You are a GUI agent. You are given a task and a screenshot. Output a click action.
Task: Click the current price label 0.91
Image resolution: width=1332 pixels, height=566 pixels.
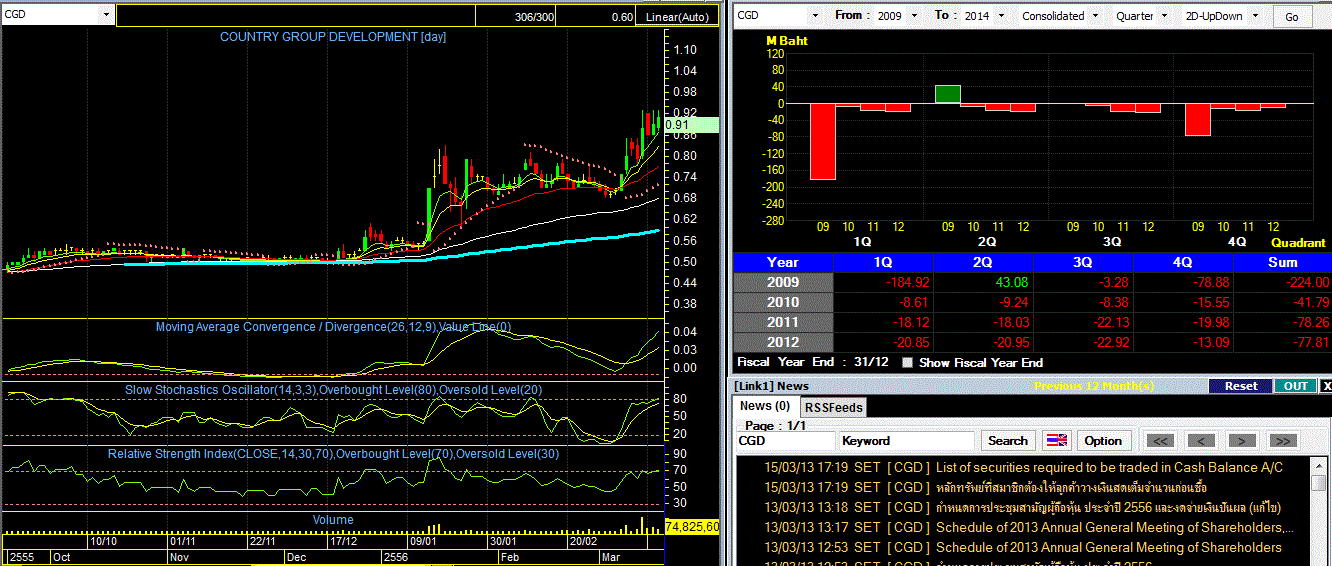pos(692,125)
